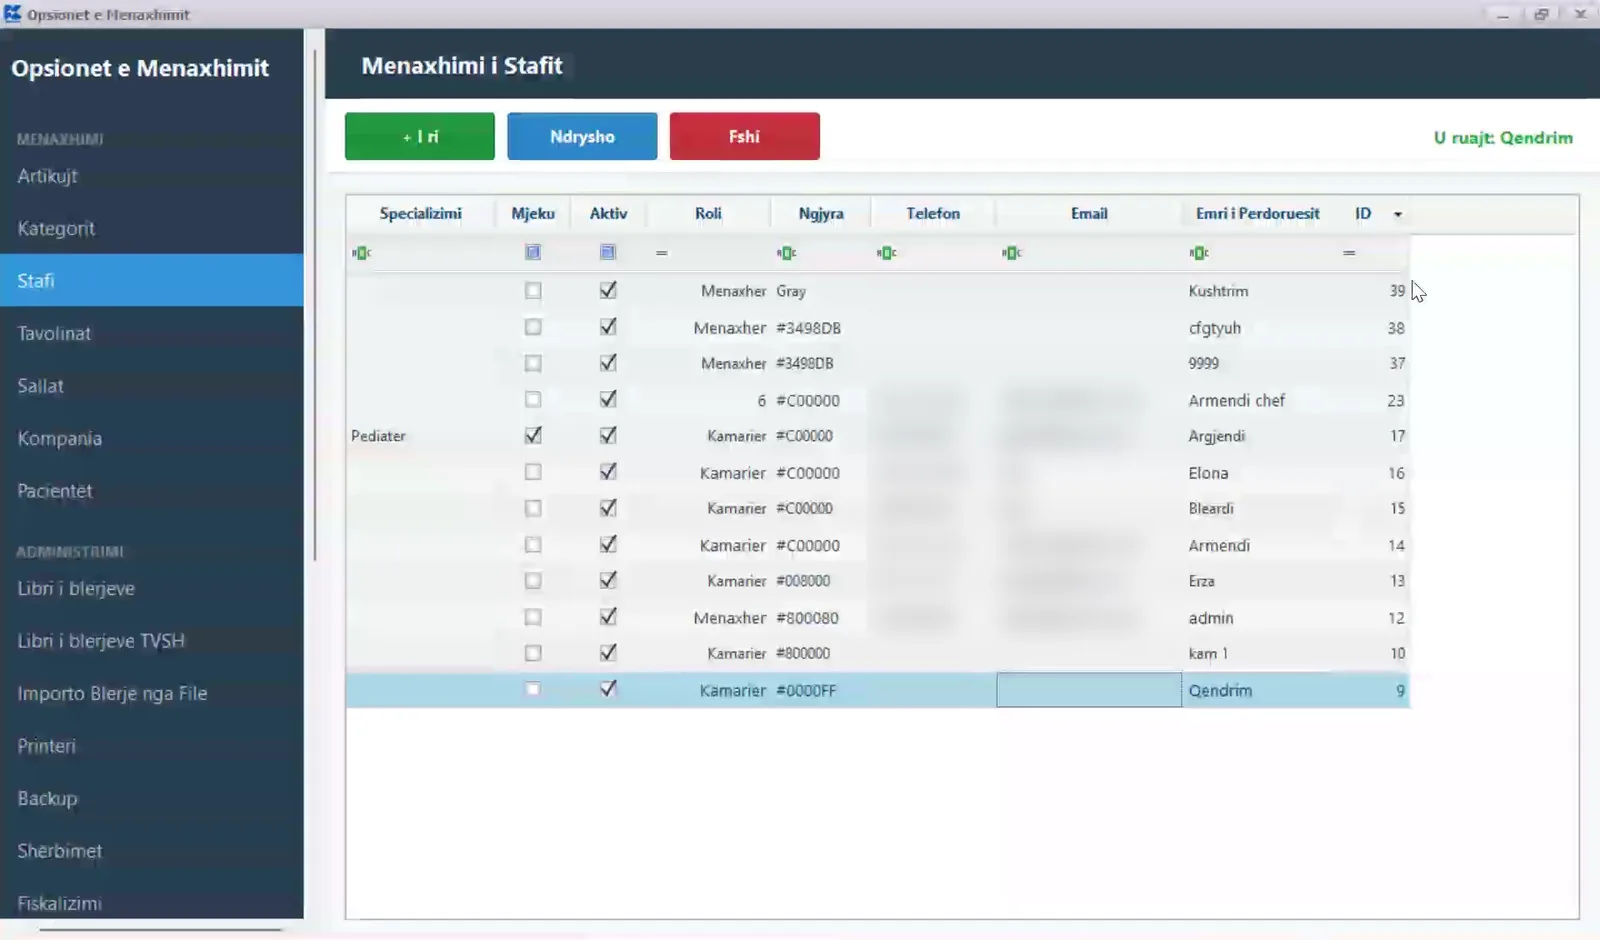1600x940 pixels.
Task: Uncheck Mjeku box for Argjendi row
Action: pos(533,436)
